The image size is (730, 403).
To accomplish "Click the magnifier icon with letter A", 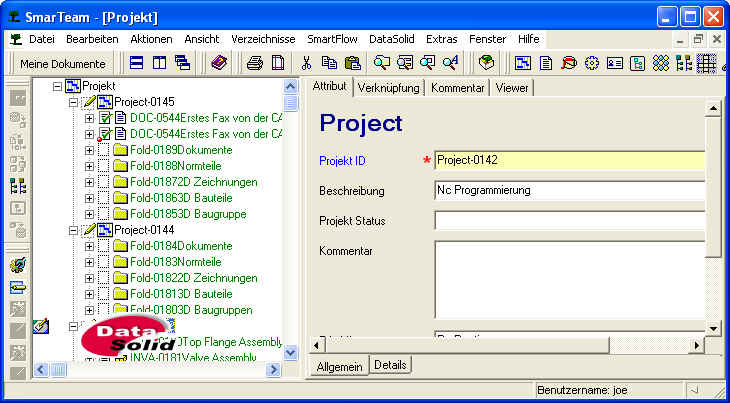I will (450, 63).
